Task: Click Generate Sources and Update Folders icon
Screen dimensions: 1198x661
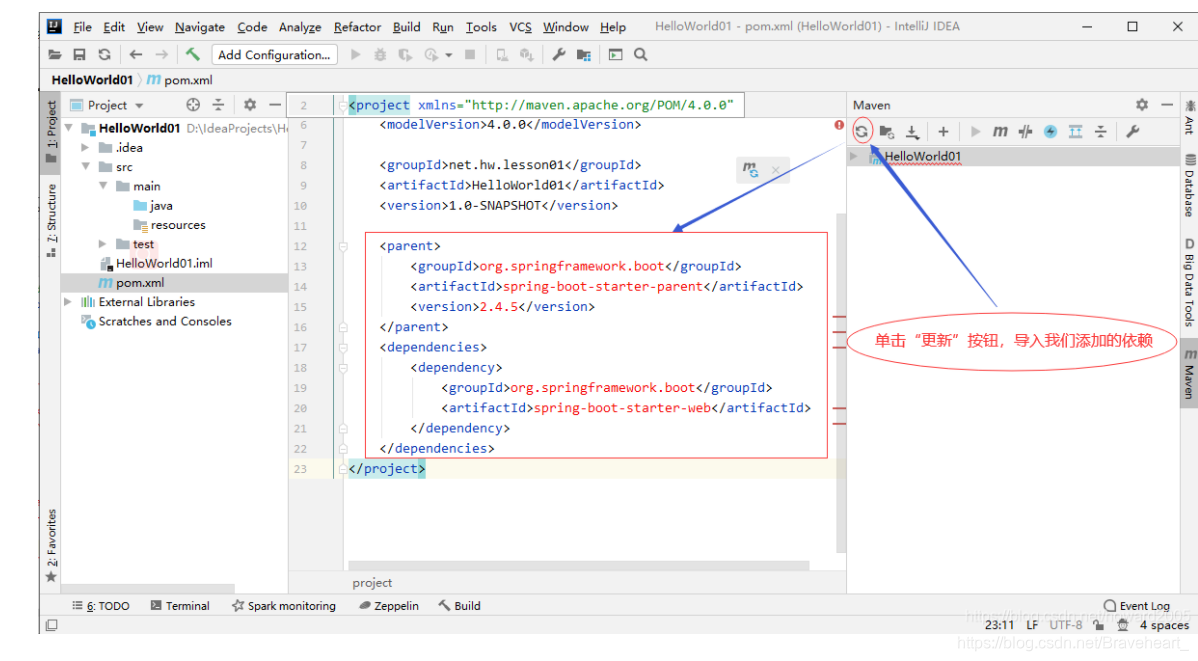Action: tap(887, 131)
